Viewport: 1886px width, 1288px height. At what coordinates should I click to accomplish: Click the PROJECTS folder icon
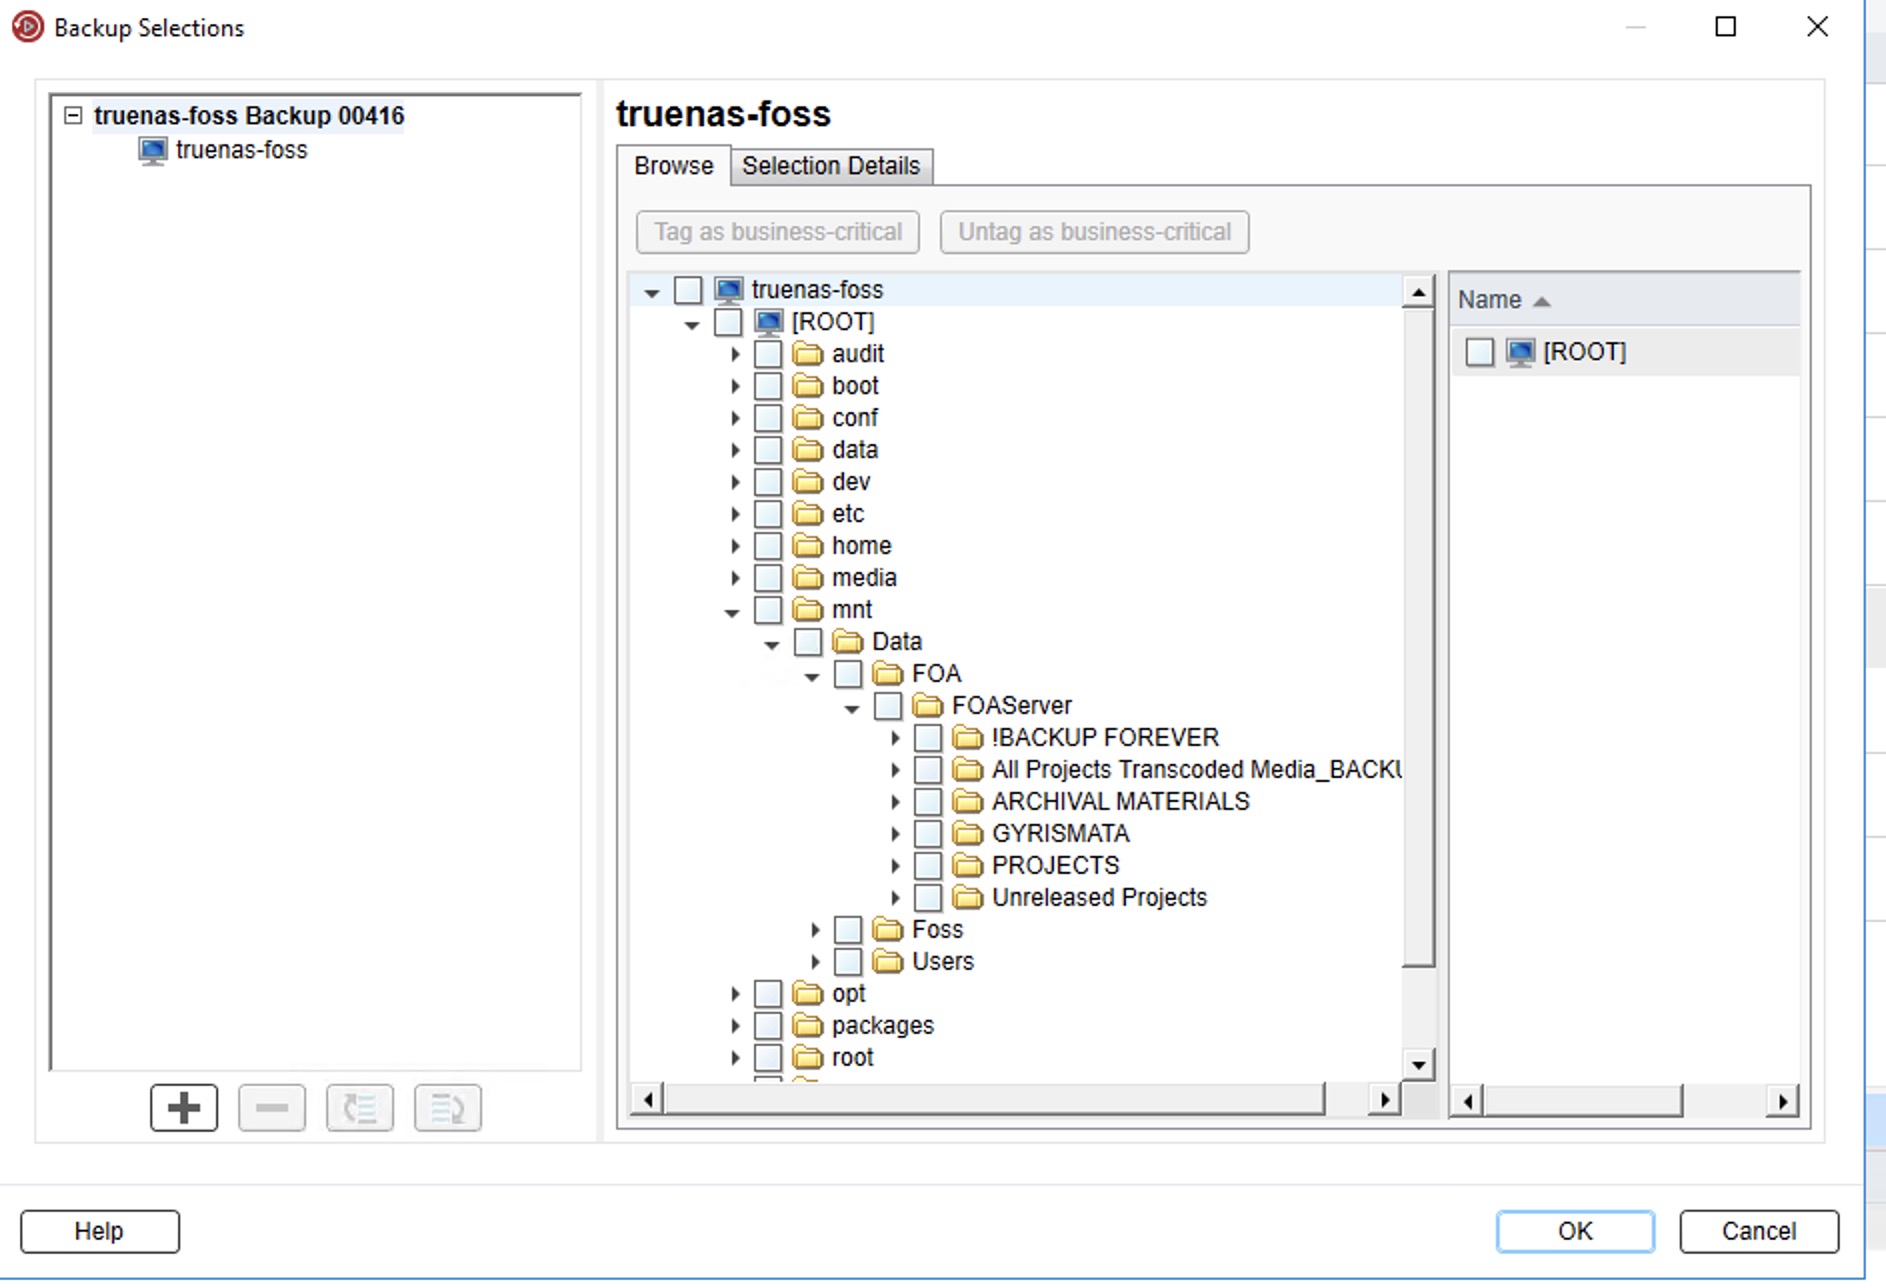pos(967,865)
